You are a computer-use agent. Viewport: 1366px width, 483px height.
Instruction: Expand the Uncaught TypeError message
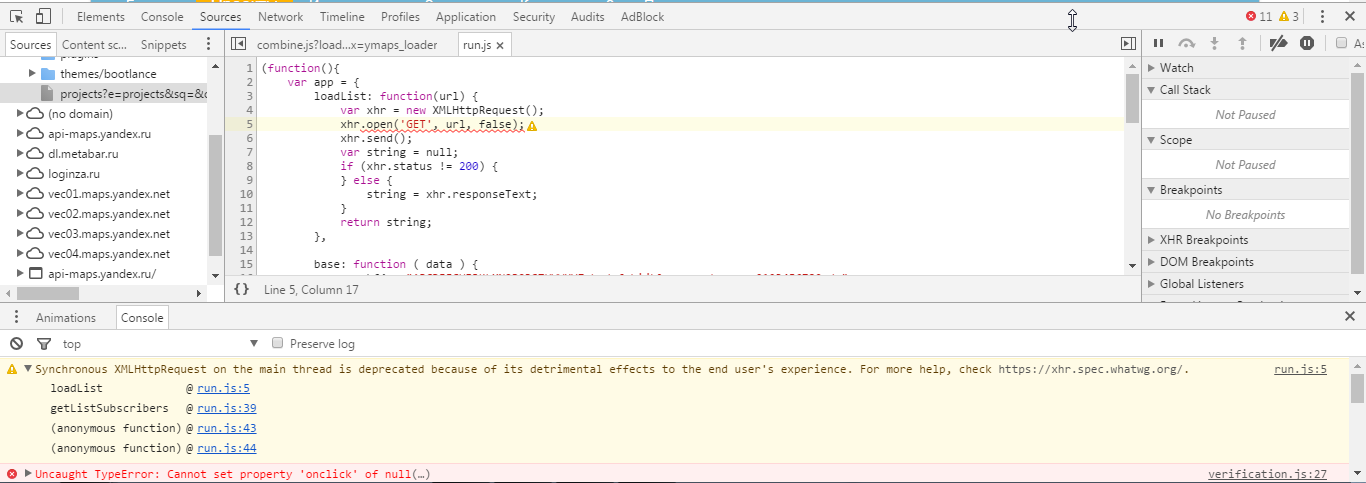pos(28,474)
